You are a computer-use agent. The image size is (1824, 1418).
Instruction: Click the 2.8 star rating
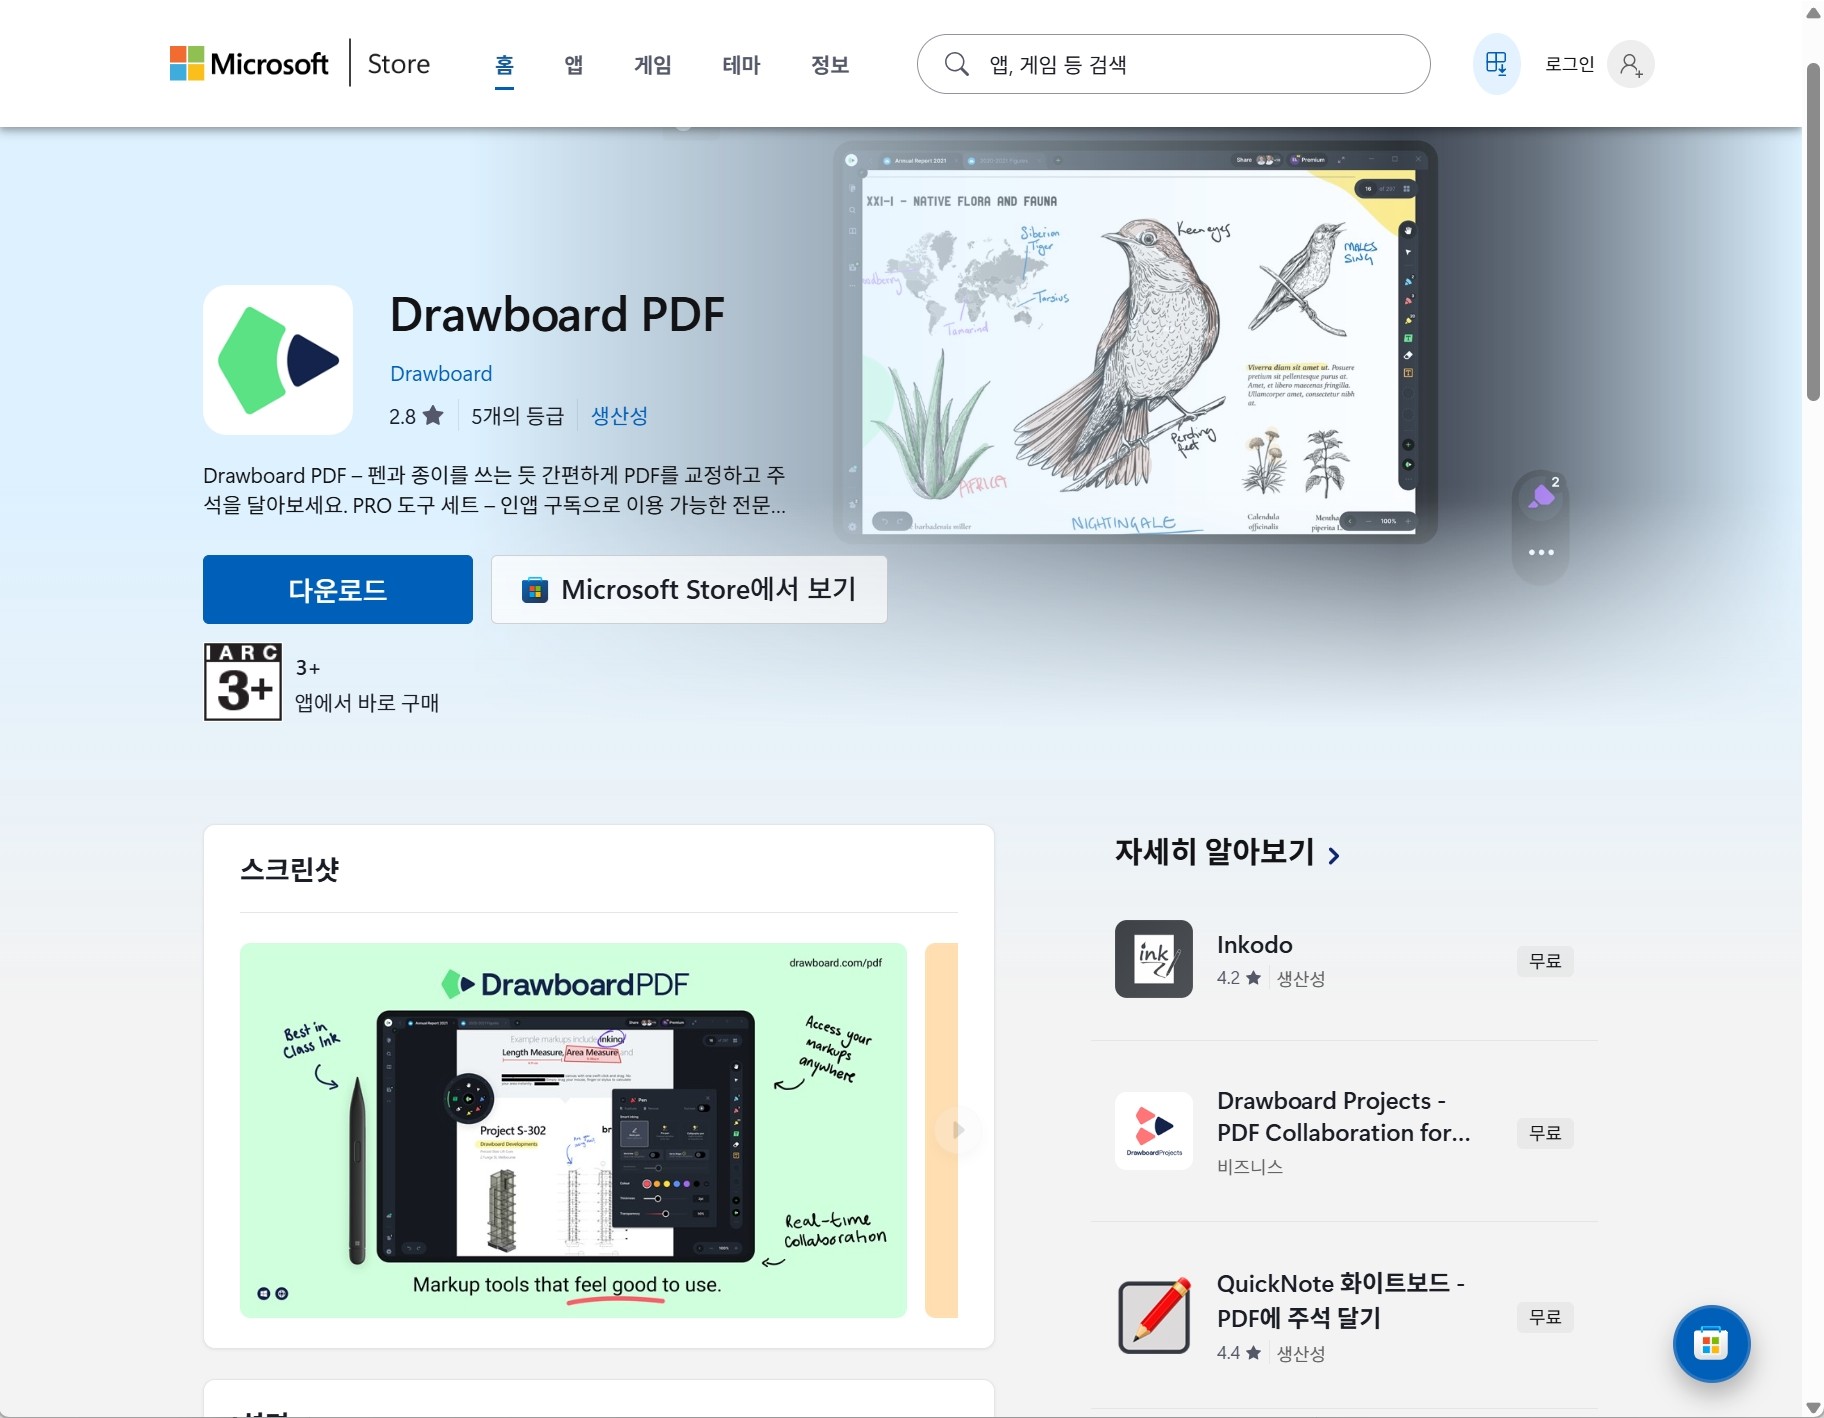point(416,415)
